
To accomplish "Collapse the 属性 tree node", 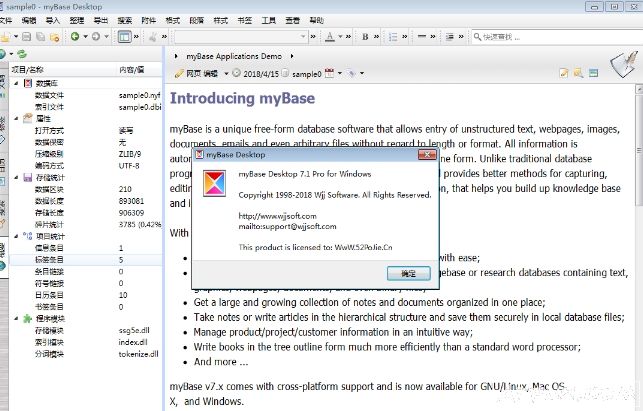I will (16, 119).
